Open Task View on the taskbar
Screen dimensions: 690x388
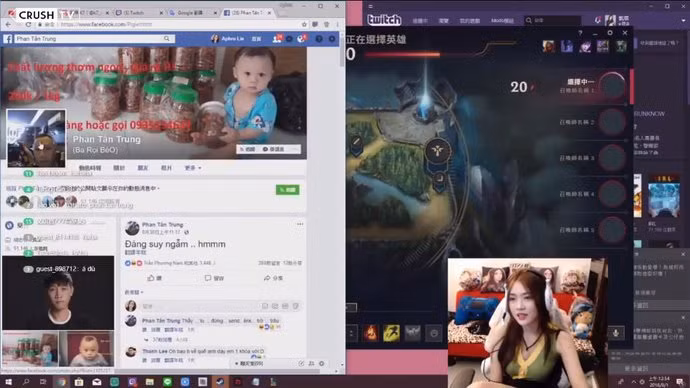[x=43, y=382]
